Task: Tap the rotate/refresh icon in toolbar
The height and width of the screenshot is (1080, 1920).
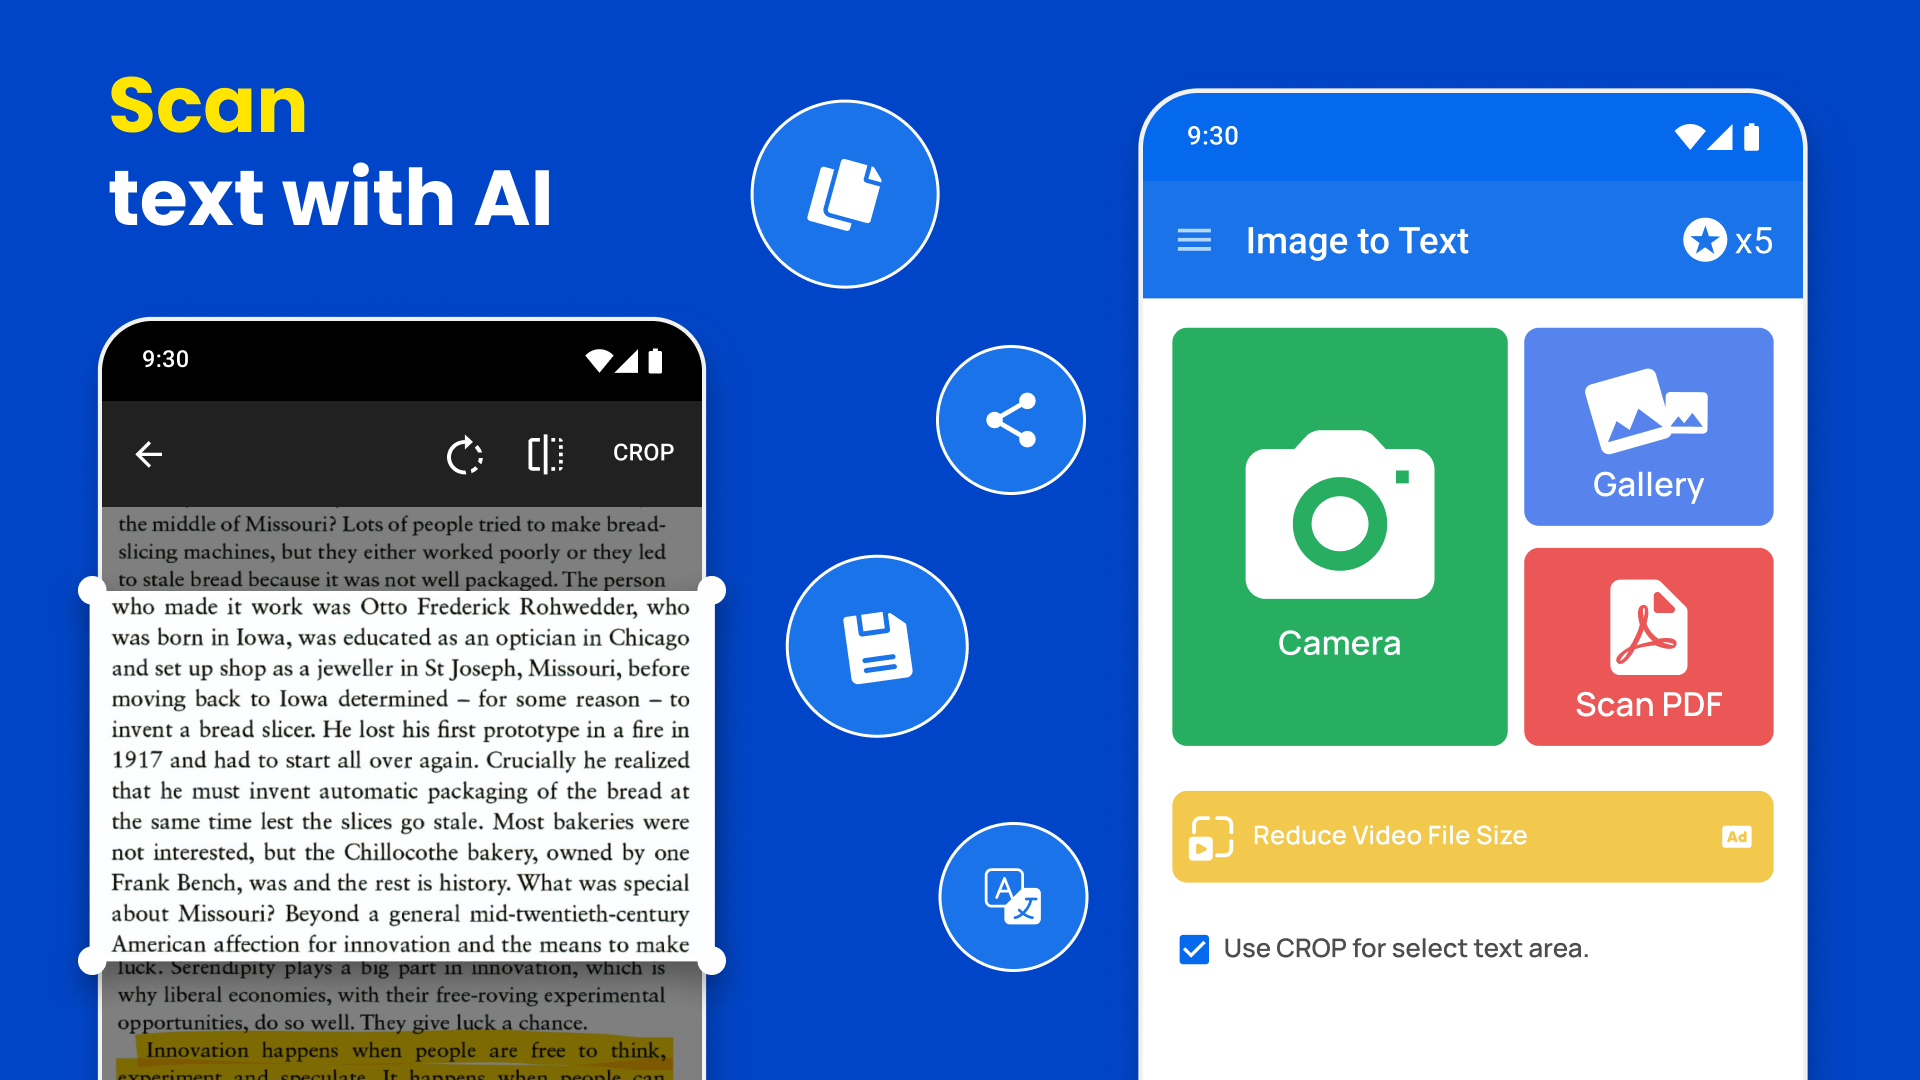Action: coord(465,452)
